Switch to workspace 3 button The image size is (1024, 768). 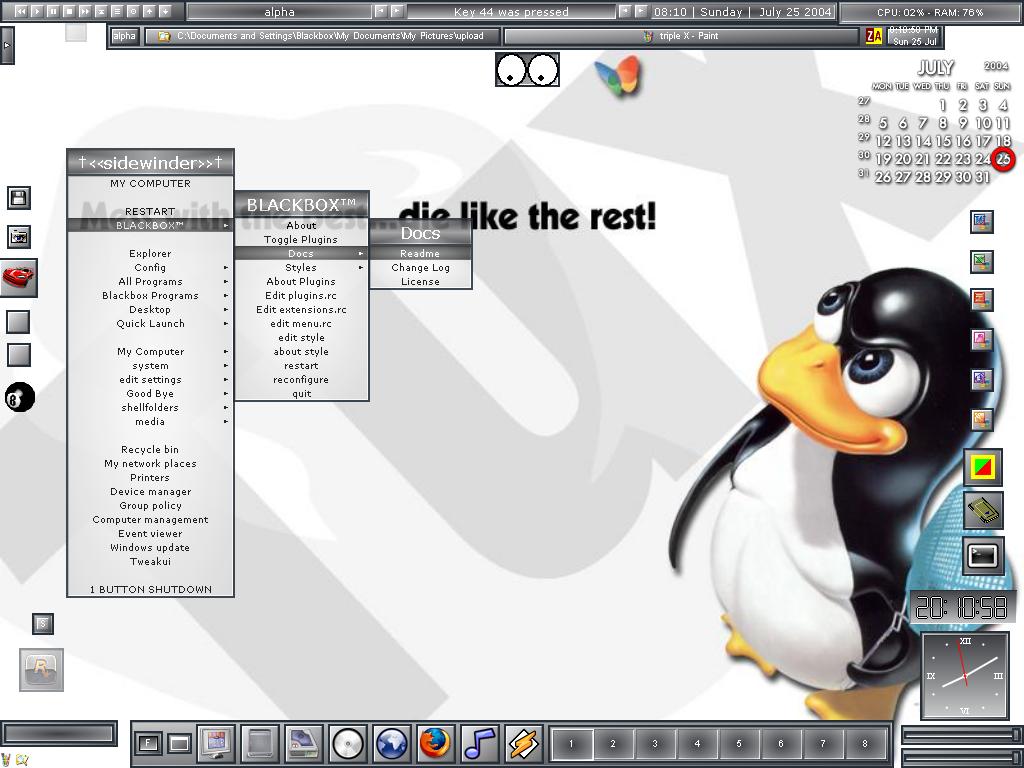pos(654,743)
